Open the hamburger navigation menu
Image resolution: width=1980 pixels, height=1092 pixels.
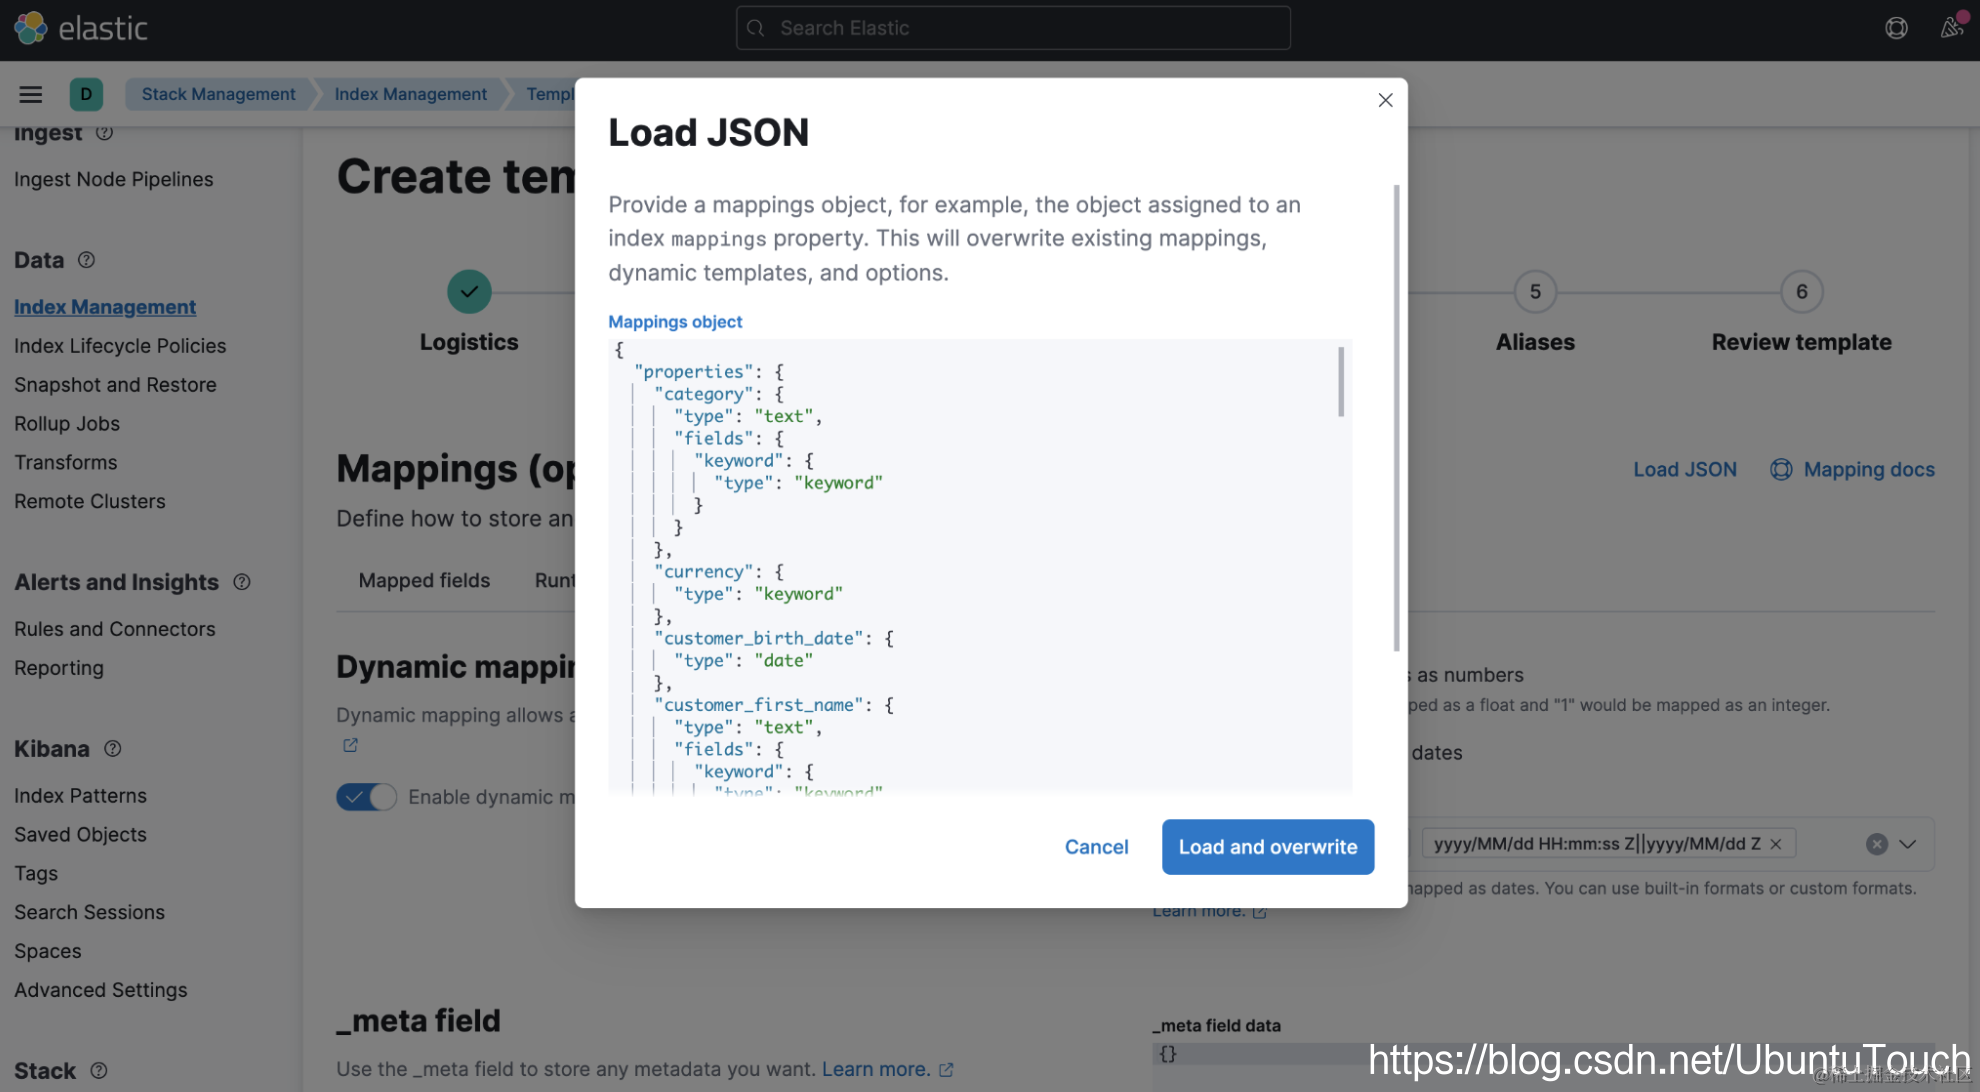click(x=31, y=94)
